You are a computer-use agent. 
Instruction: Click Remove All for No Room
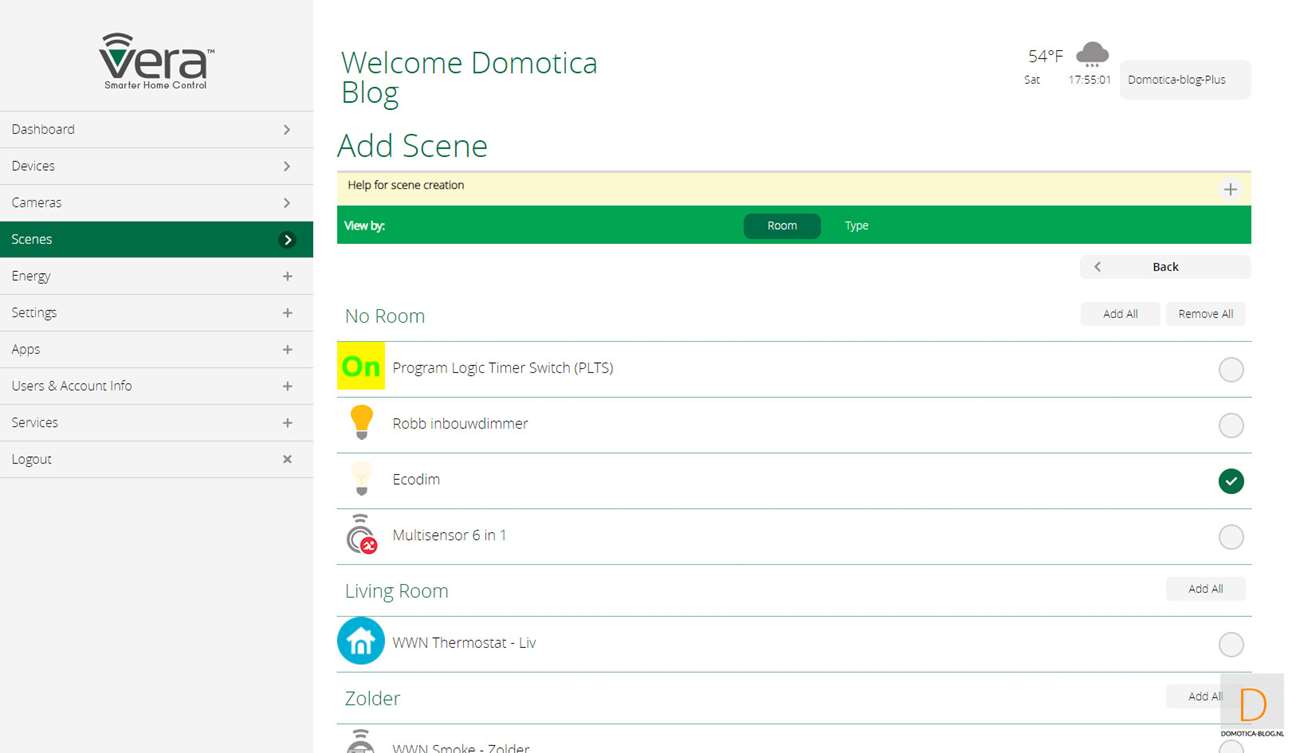point(1205,314)
